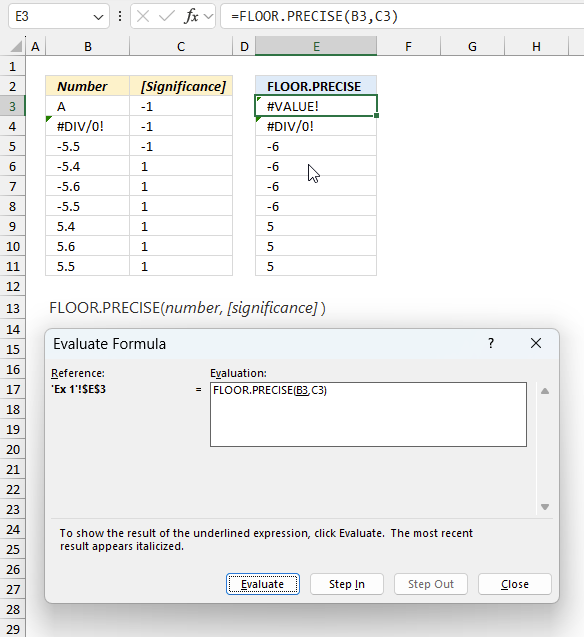Select cell B7 with -5.6
Image resolution: width=584 pixels, height=637 pixels.
click(x=88, y=186)
